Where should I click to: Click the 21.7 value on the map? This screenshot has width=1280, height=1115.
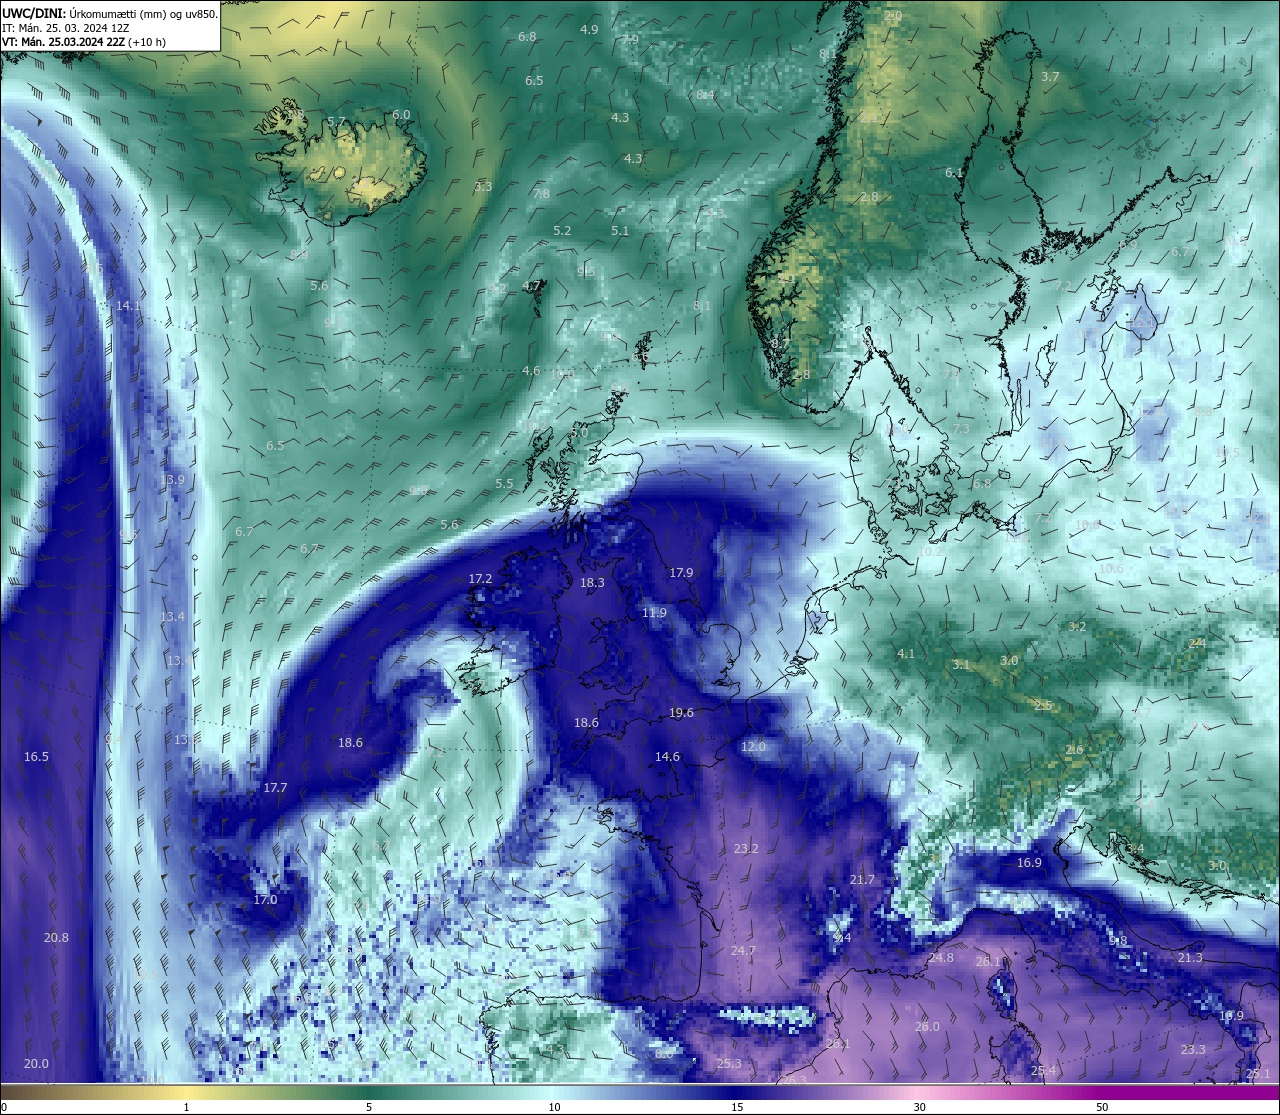click(x=862, y=880)
